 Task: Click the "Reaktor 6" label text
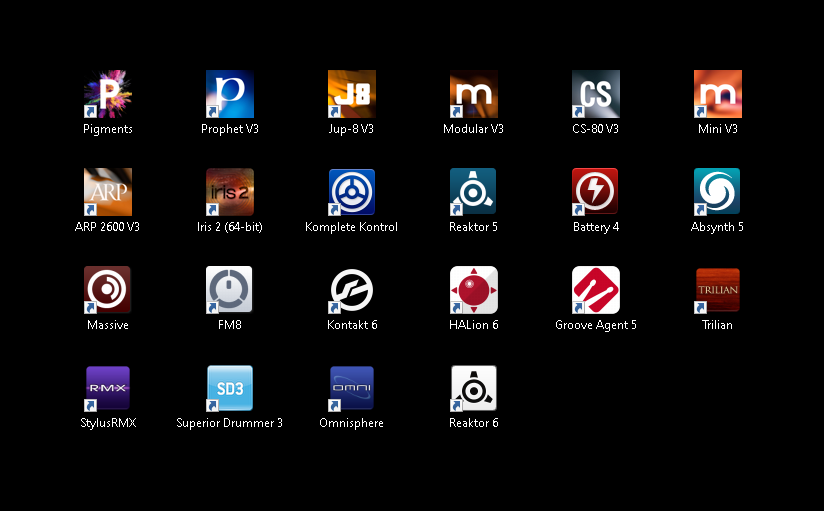coord(473,423)
